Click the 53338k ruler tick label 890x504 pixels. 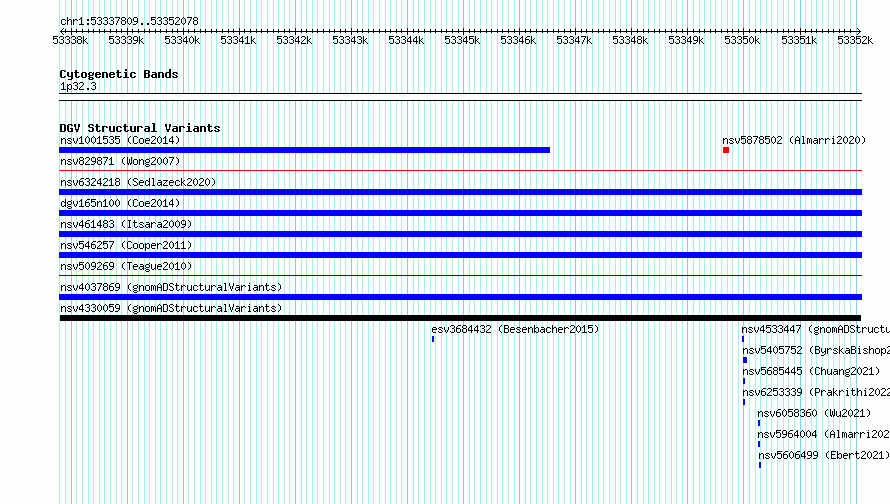70,40
